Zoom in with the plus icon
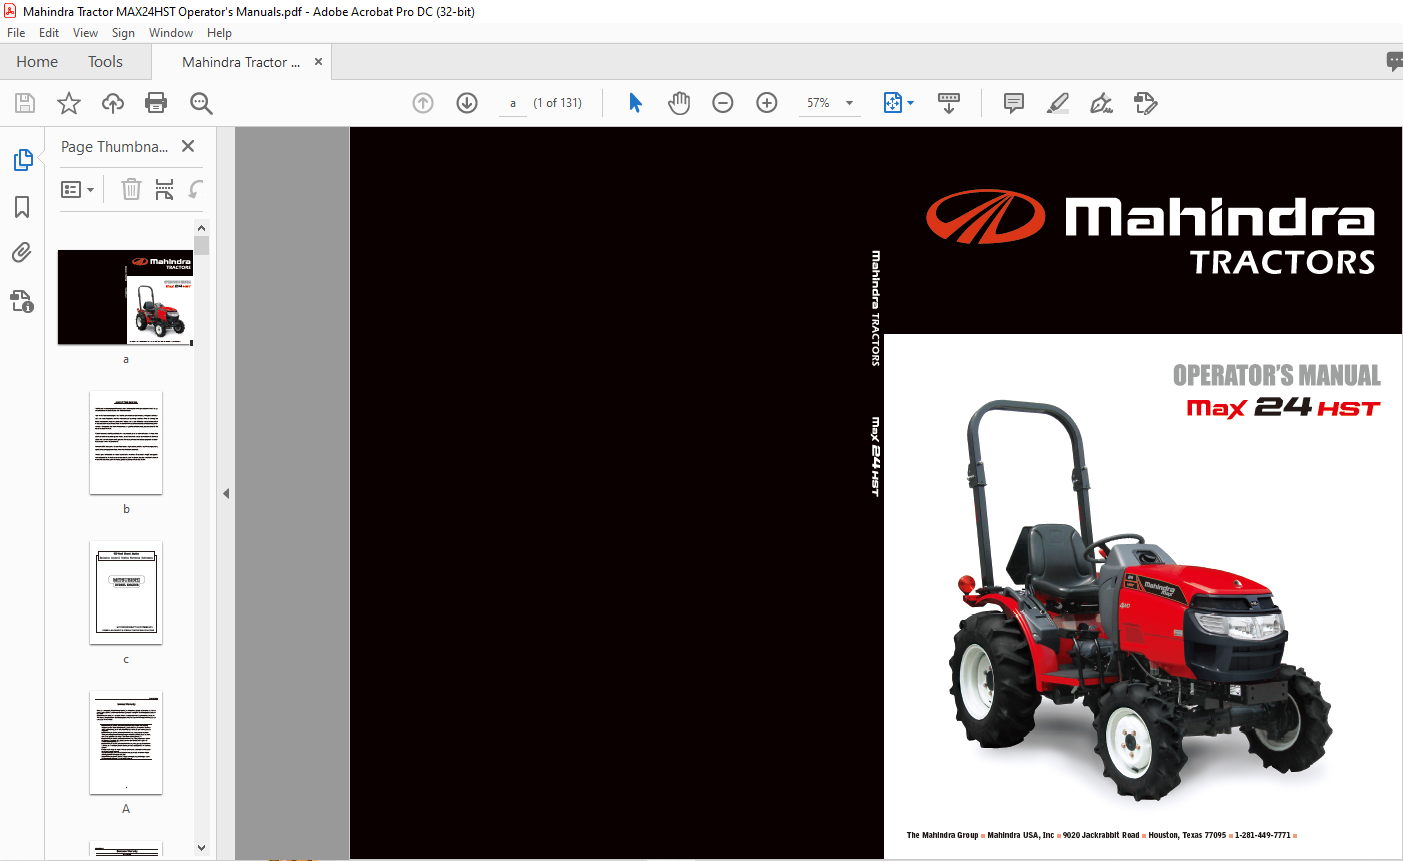This screenshot has height=861, width=1403. tap(767, 103)
